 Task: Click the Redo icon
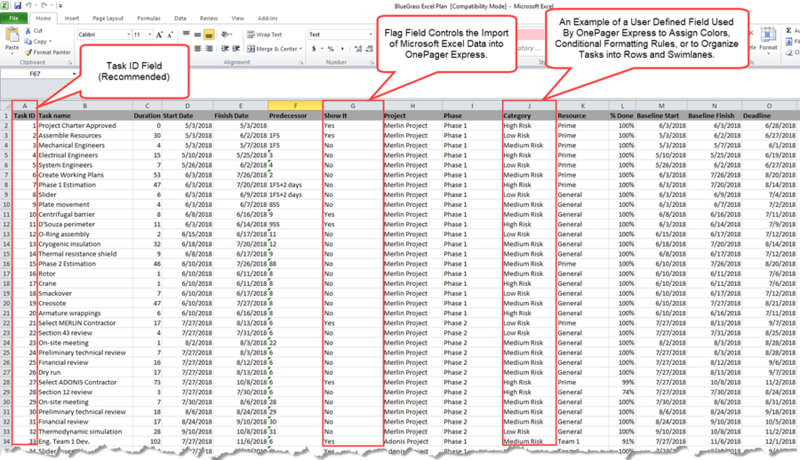click(x=44, y=6)
